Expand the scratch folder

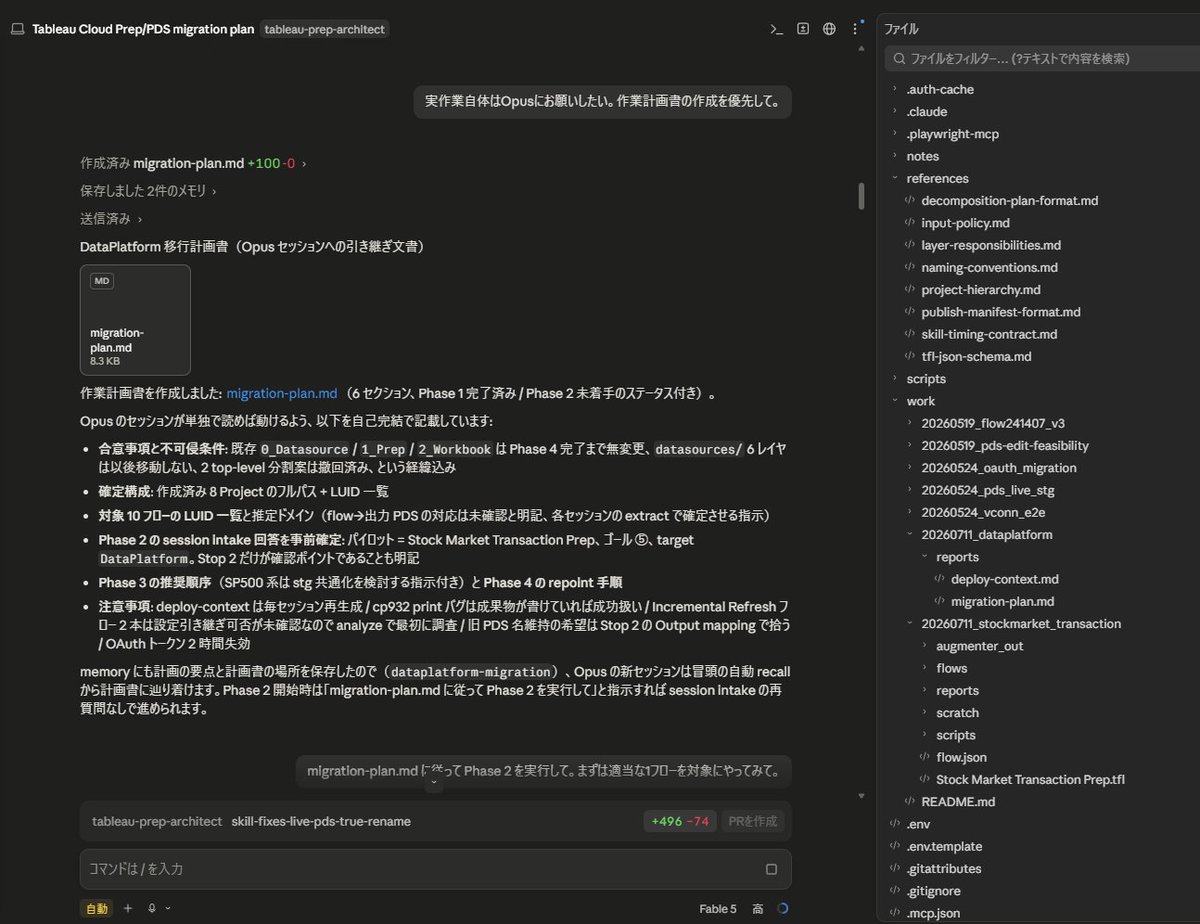pos(949,713)
